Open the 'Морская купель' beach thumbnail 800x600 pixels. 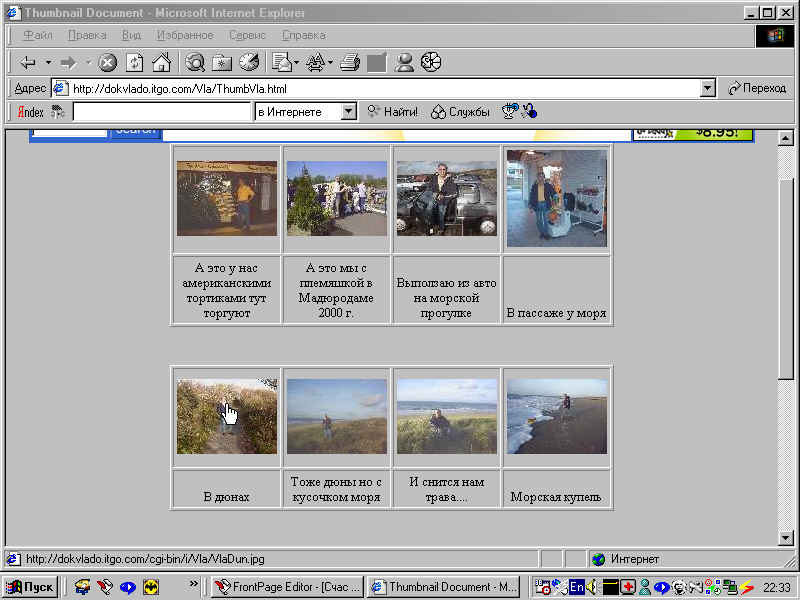pyautogui.click(x=556, y=416)
